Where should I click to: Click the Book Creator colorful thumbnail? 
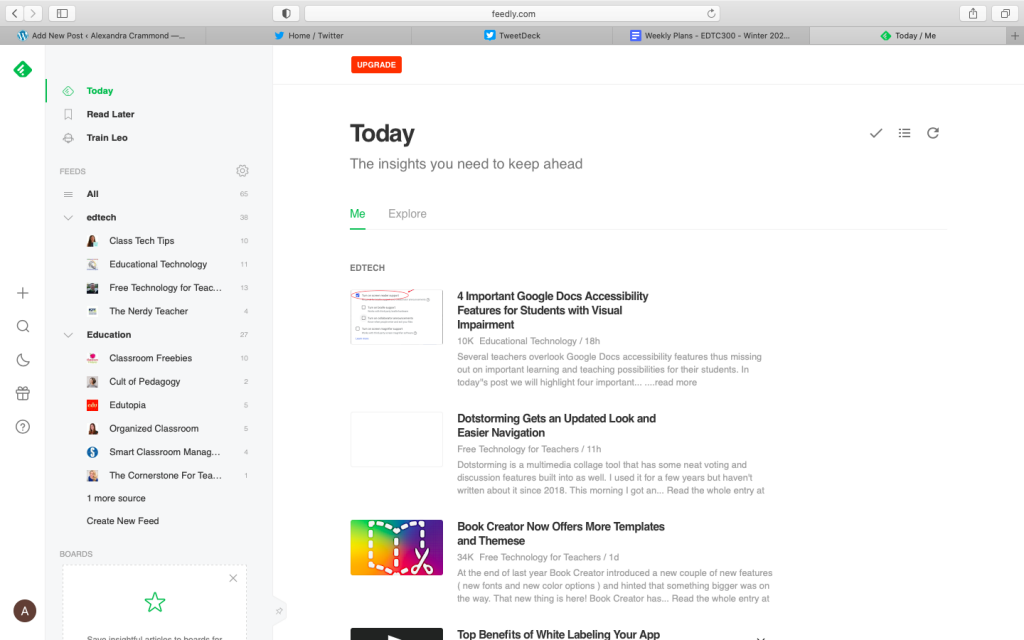pos(396,547)
